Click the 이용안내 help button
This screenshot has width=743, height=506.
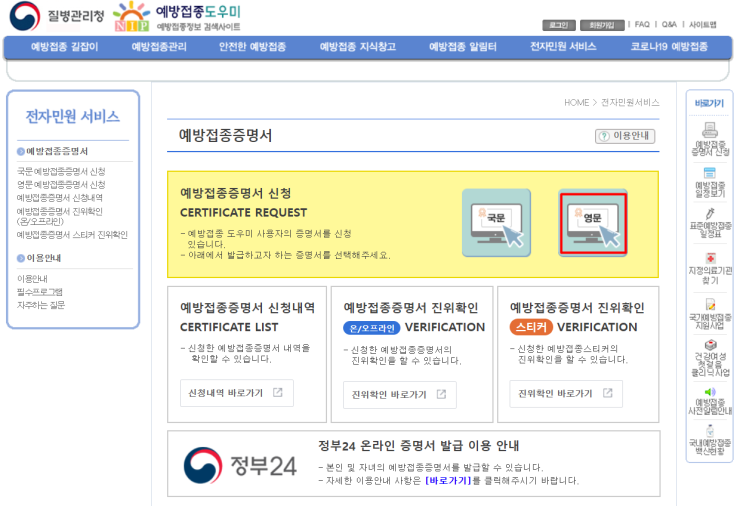[x=625, y=136]
